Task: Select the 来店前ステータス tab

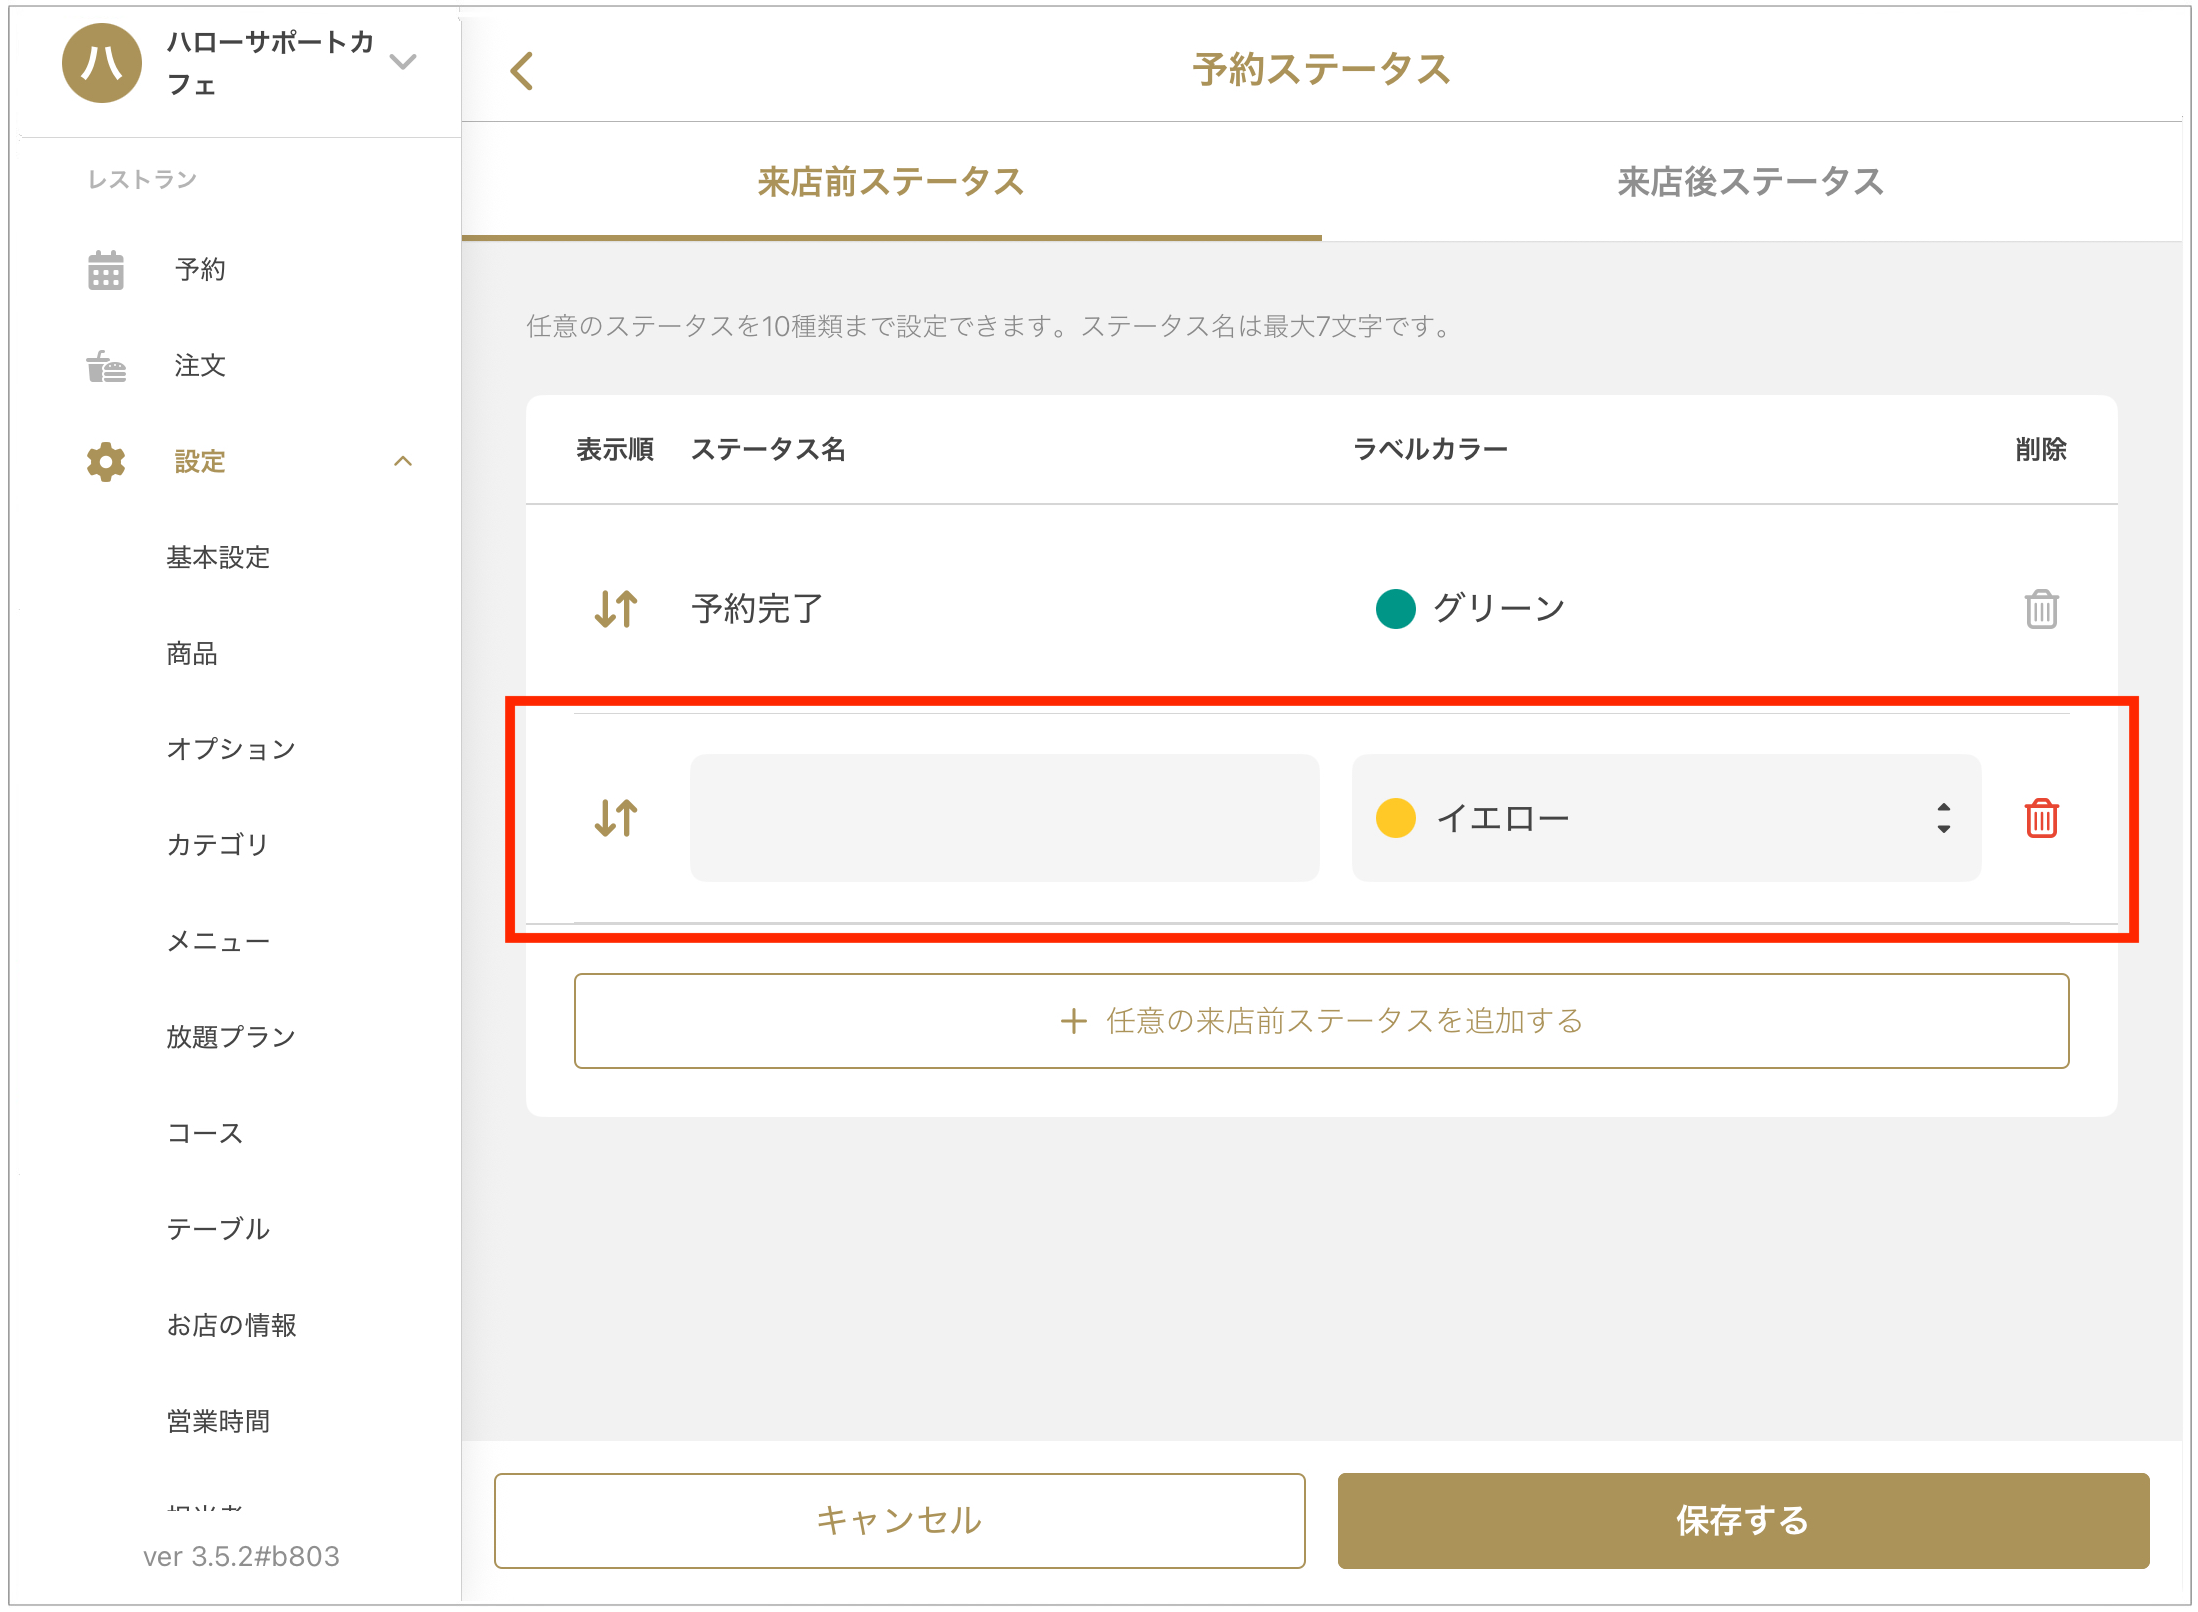Action: coord(890,182)
